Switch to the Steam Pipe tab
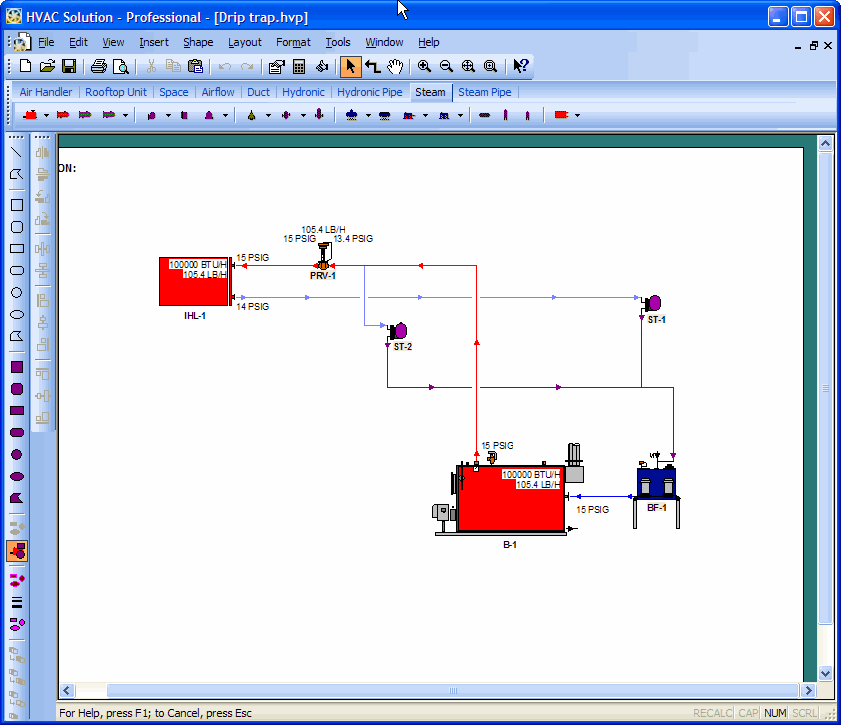The width and height of the screenshot is (841, 725). [x=484, y=92]
